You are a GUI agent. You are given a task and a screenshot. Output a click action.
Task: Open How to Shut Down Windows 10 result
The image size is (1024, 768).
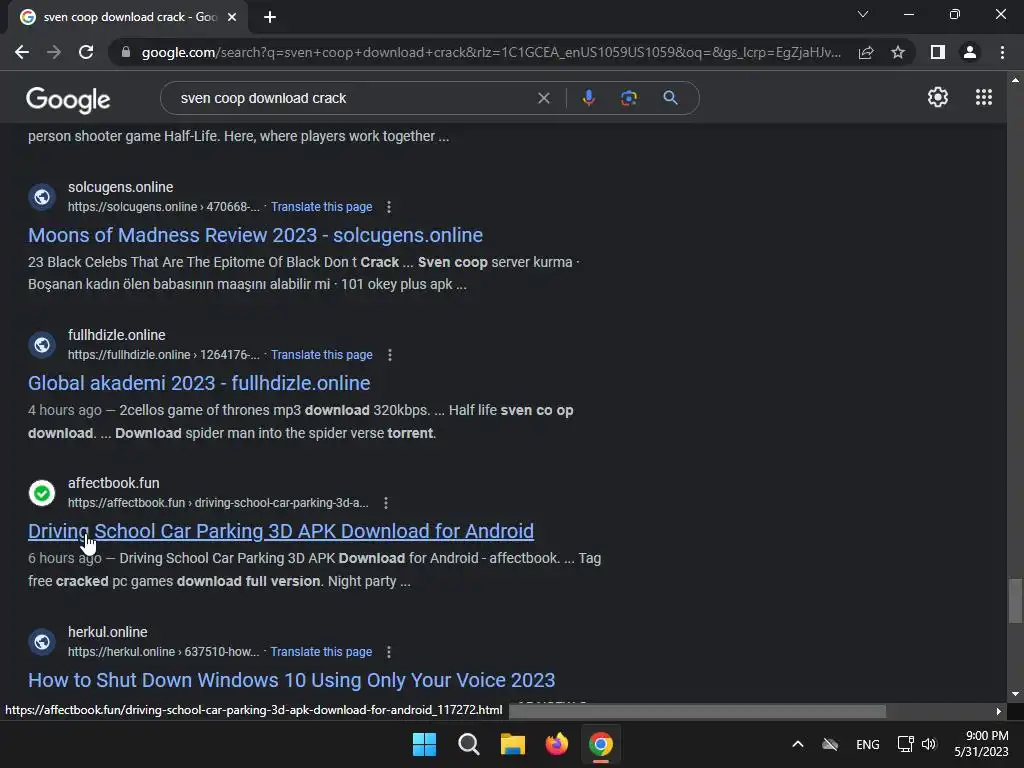(291, 680)
